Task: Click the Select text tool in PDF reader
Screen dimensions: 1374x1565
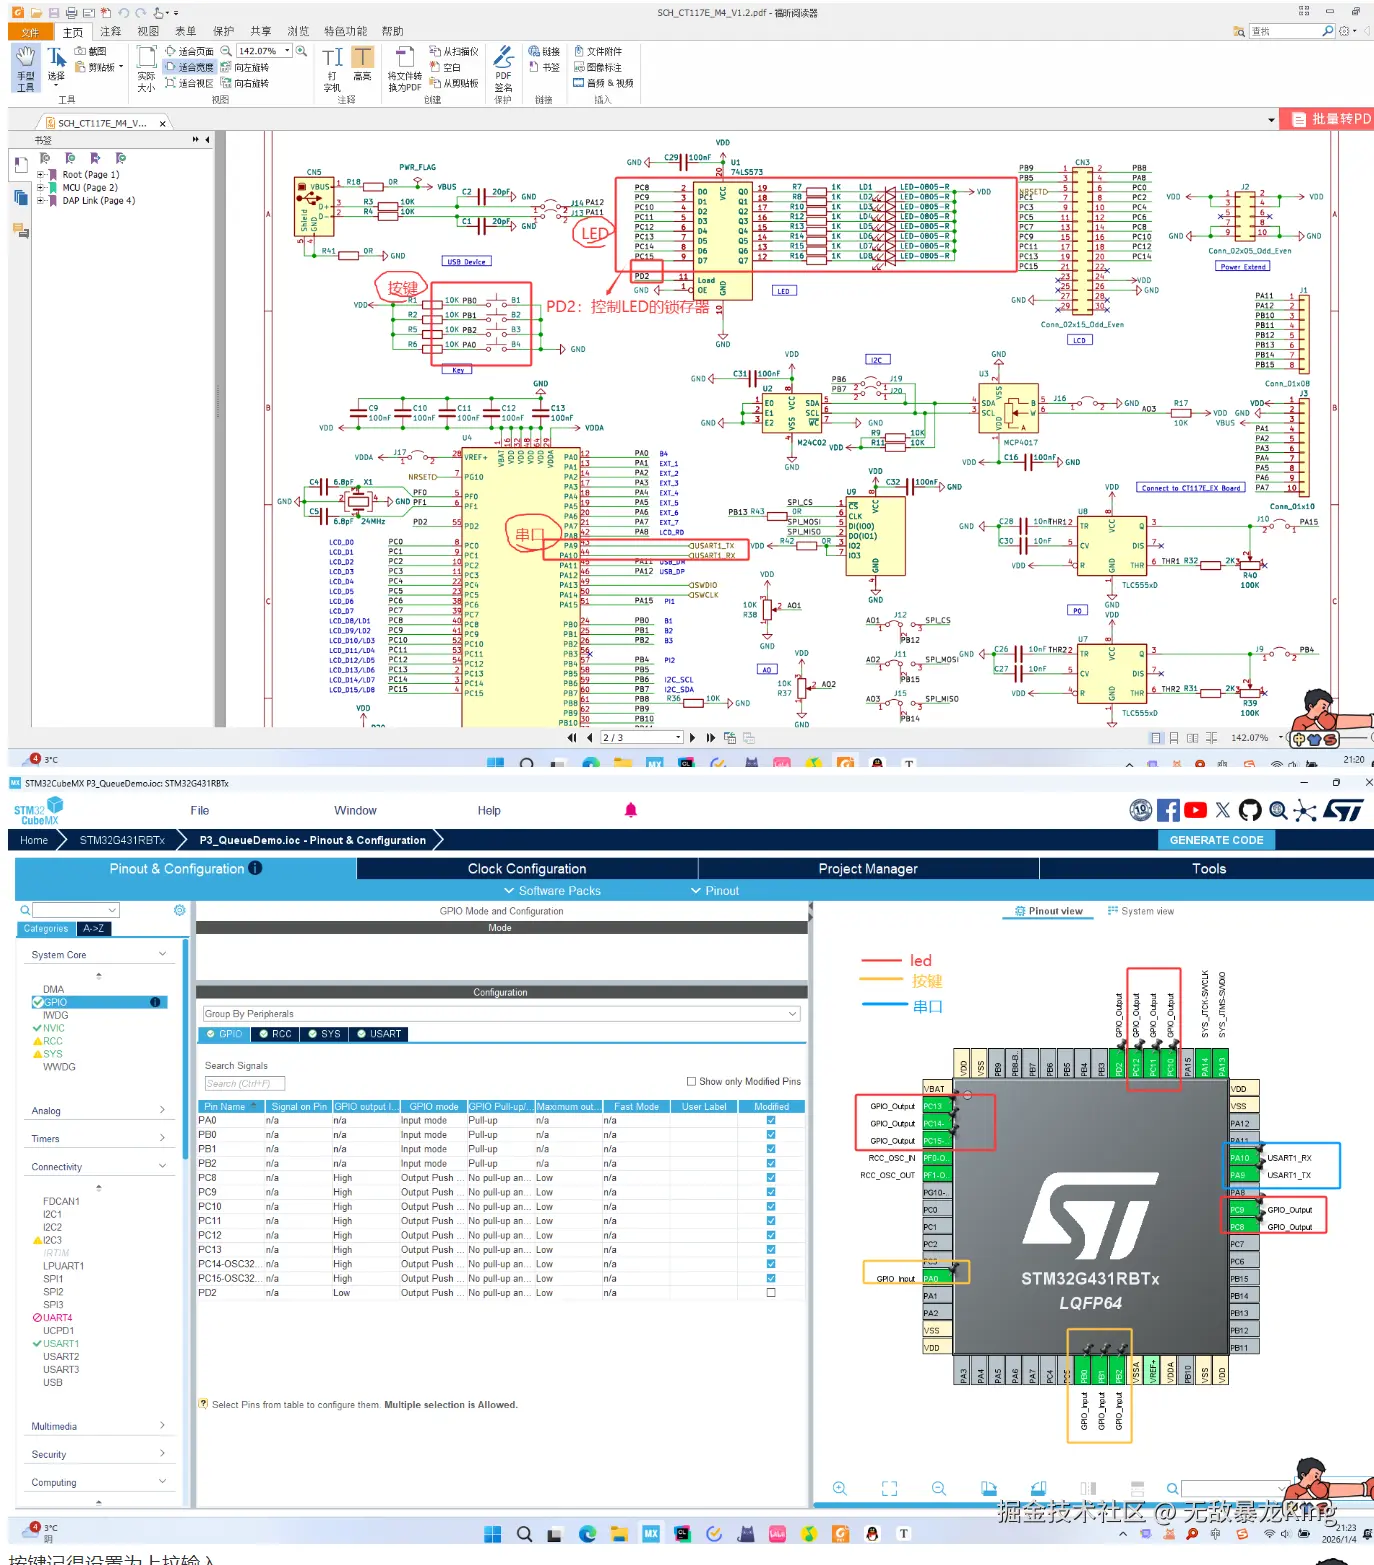Action: (x=57, y=64)
